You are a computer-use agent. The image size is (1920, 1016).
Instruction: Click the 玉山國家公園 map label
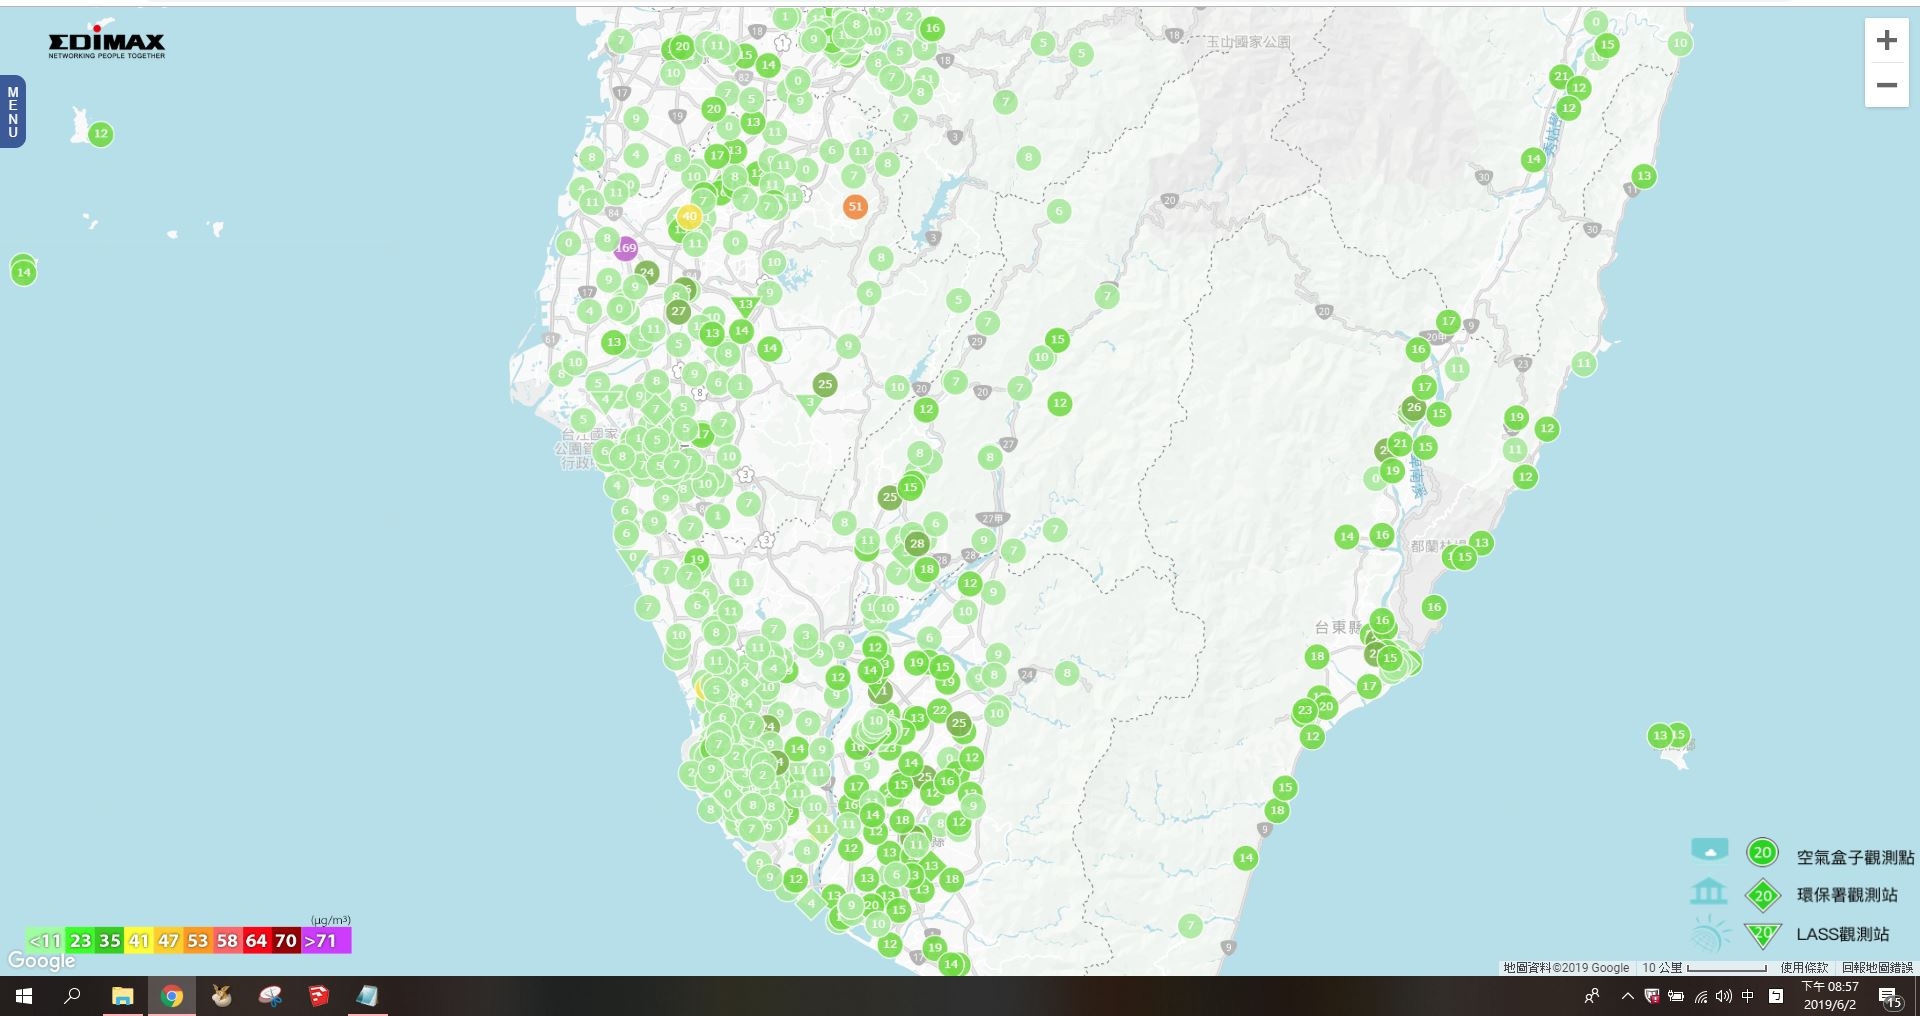[x=1248, y=42]
